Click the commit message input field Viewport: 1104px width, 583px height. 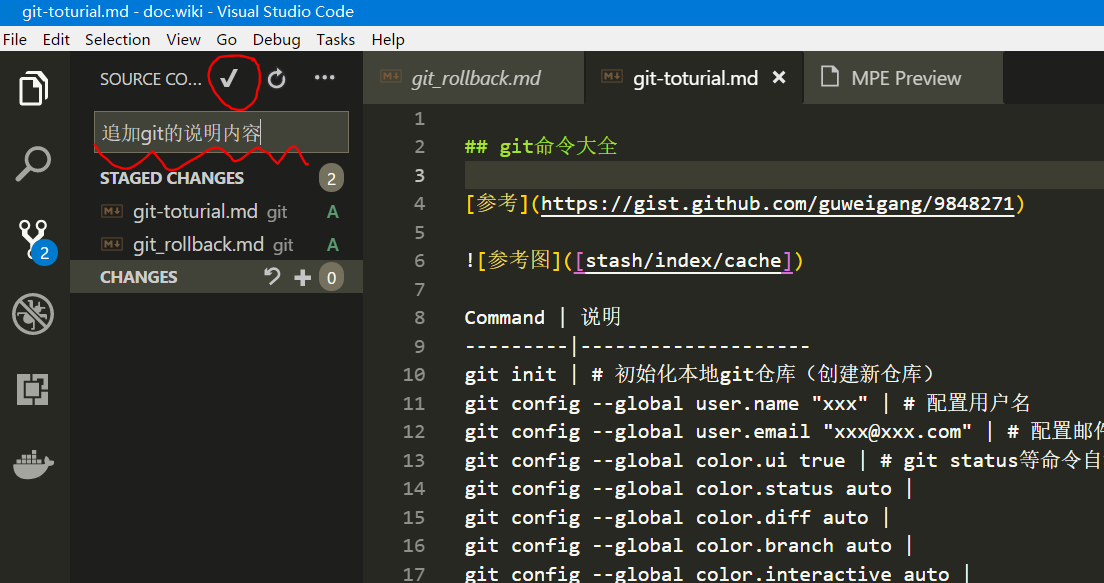220,131
